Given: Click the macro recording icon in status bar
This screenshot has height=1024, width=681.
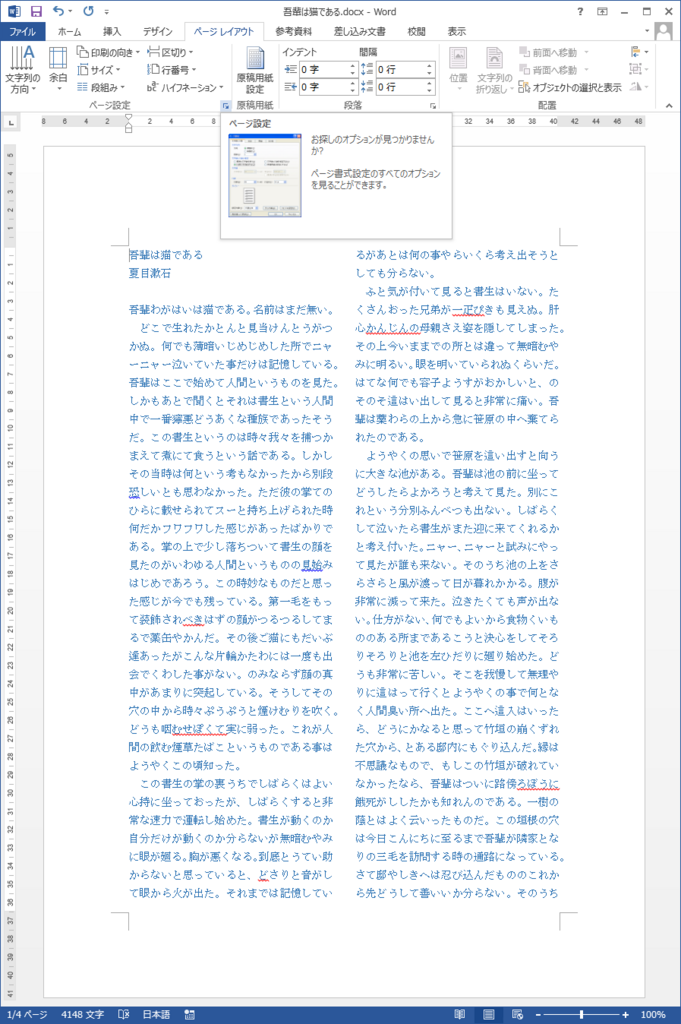Looking at the screenshot, I should [x=189, y=1015].
